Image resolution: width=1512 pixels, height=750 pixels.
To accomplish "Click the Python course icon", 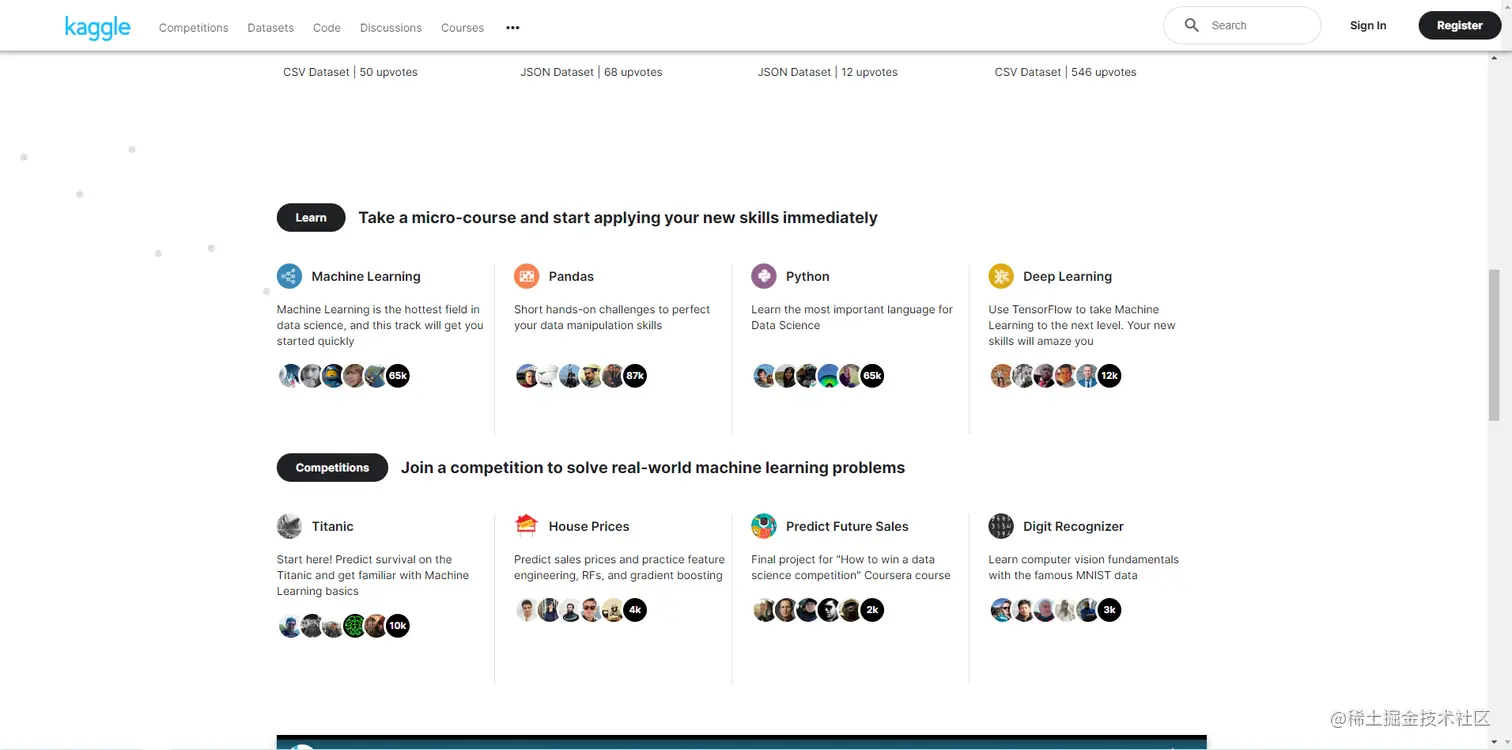I will (x=764, y=276).
